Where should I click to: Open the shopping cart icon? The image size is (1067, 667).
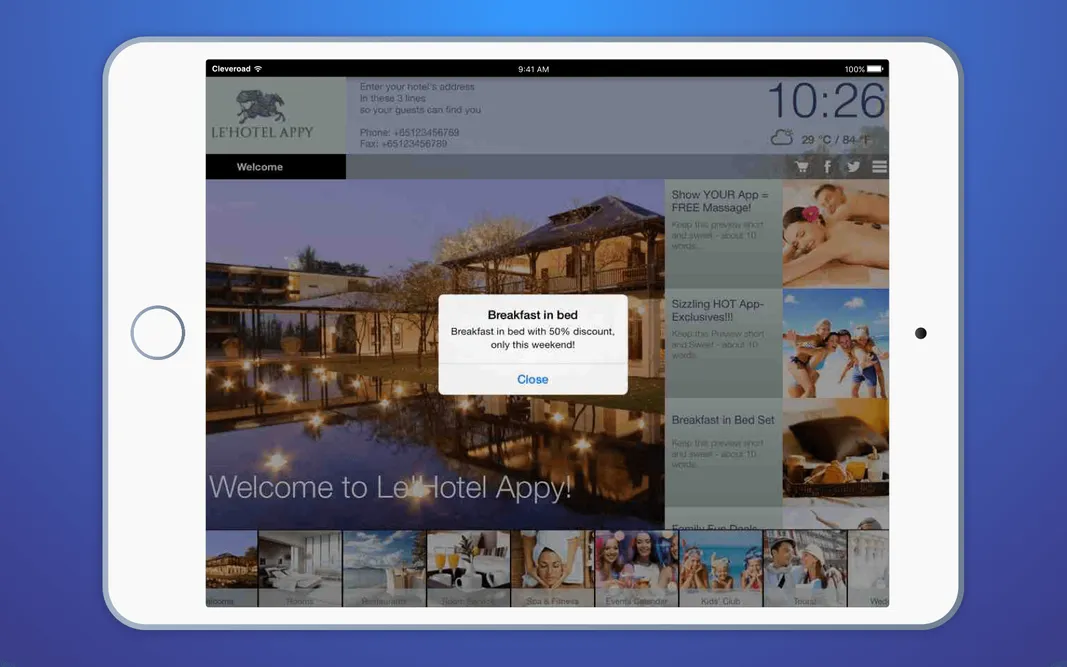click(x=802, y=166)
